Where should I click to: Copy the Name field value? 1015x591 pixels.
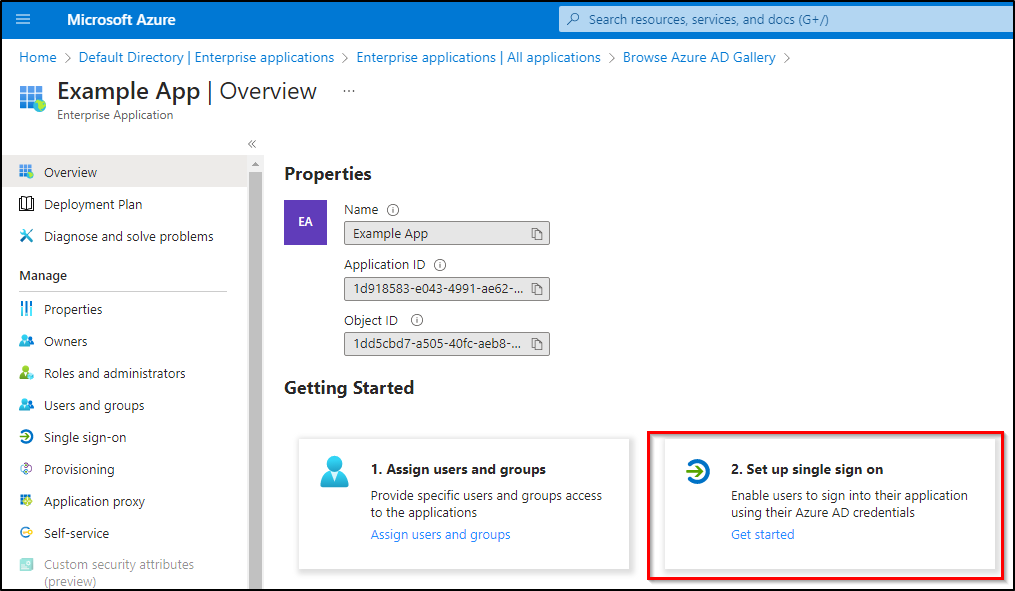(537, 234)
